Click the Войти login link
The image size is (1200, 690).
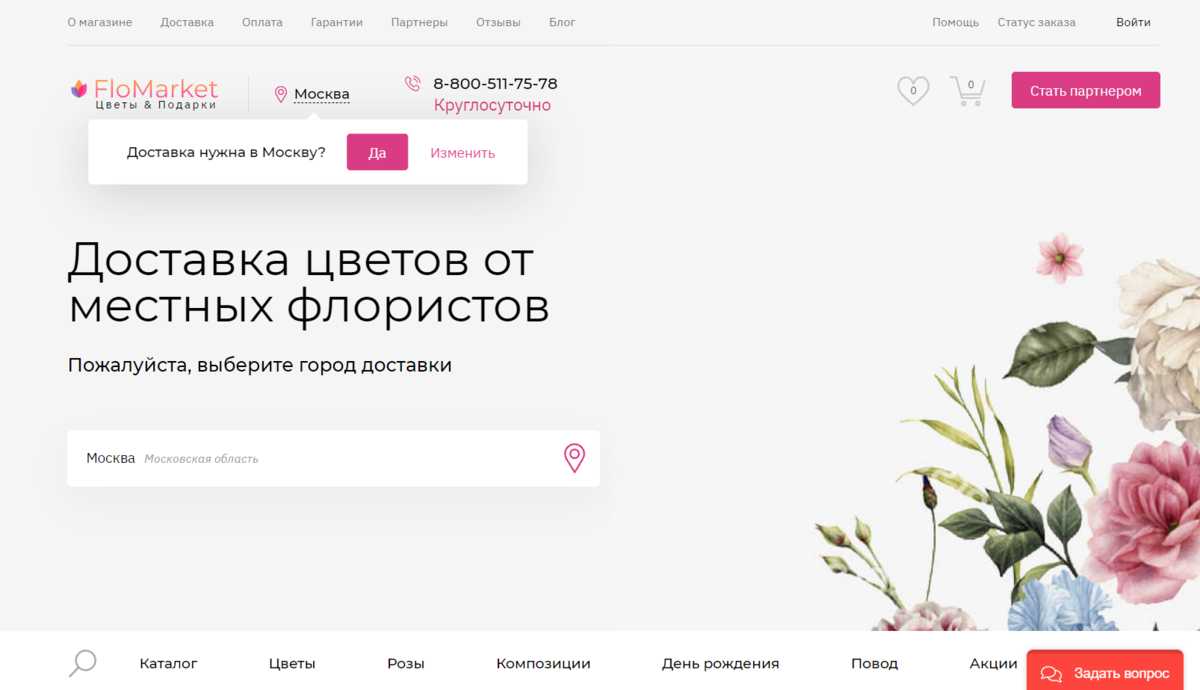(x=1132, y=21)
